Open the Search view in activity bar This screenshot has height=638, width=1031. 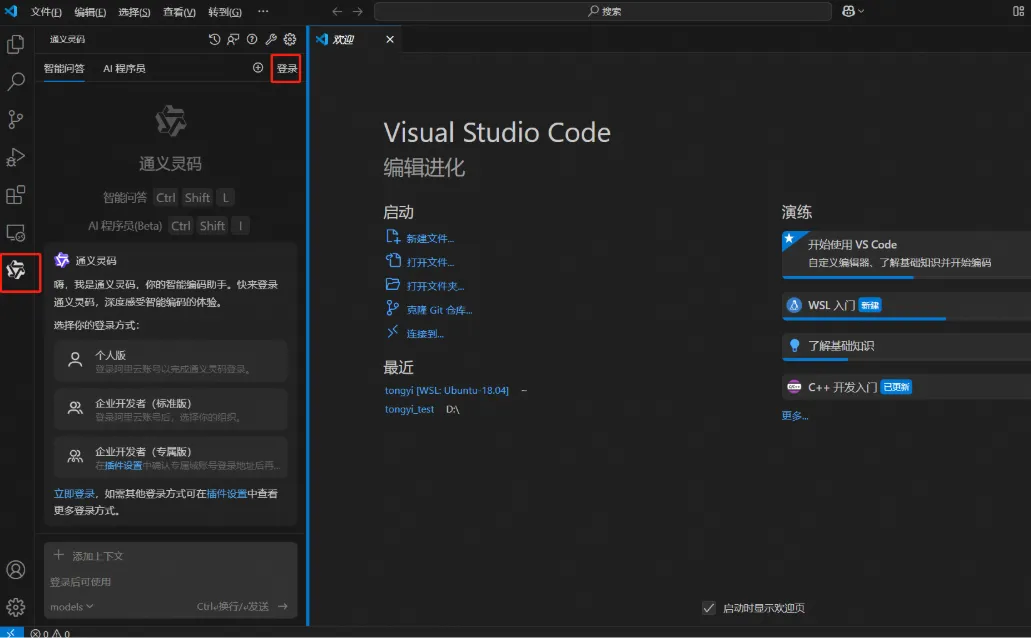click(x=15, y=82)
